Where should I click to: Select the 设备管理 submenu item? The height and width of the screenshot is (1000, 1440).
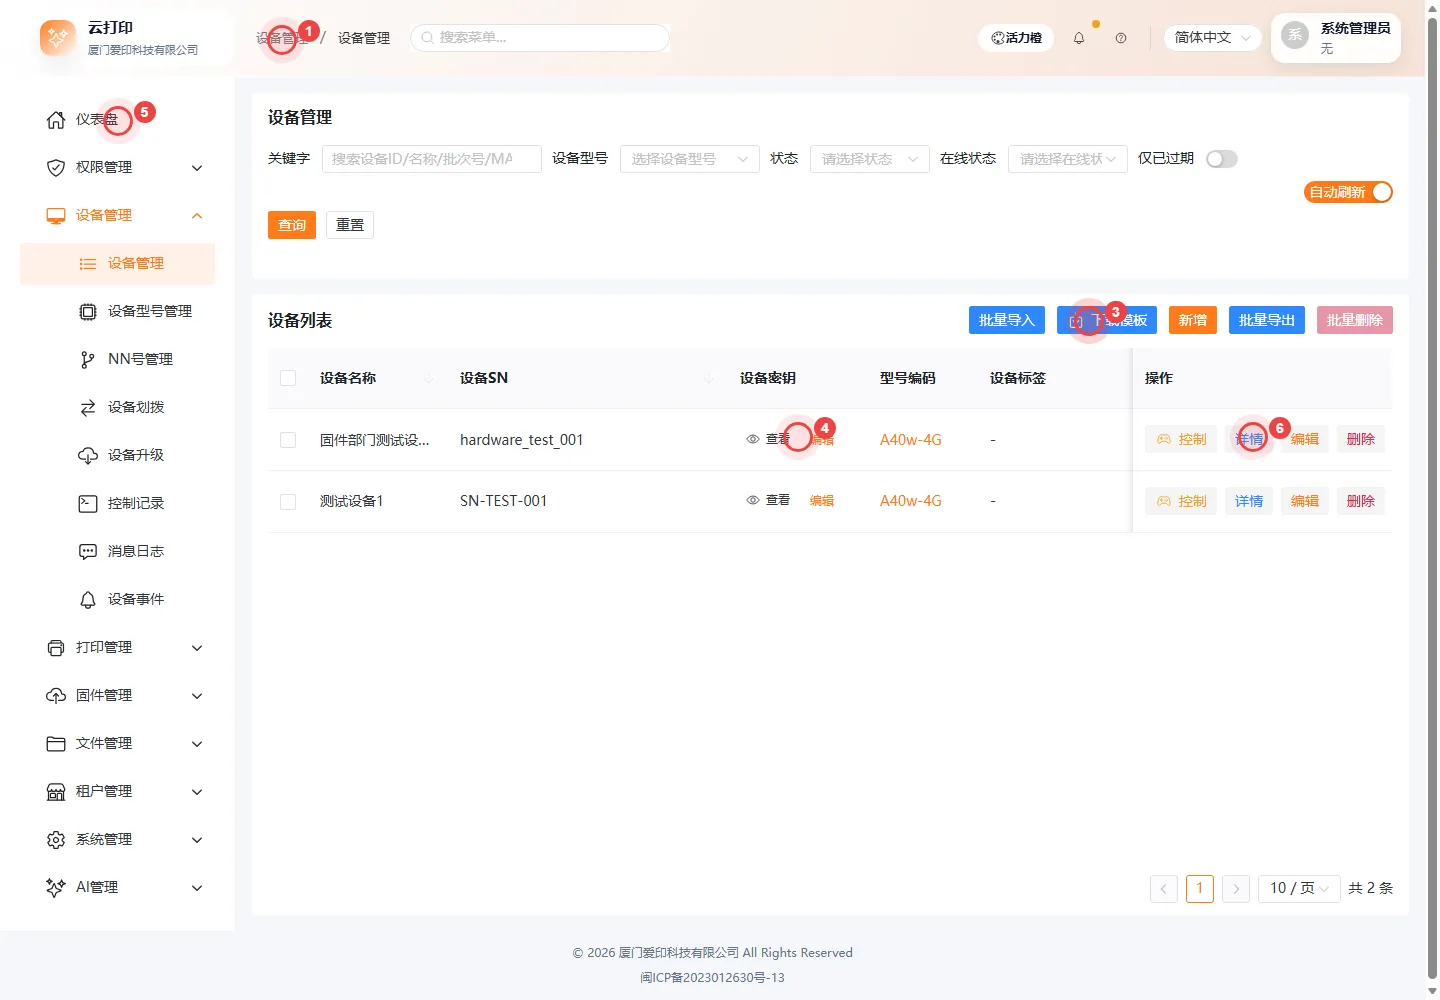coord(118,263)
